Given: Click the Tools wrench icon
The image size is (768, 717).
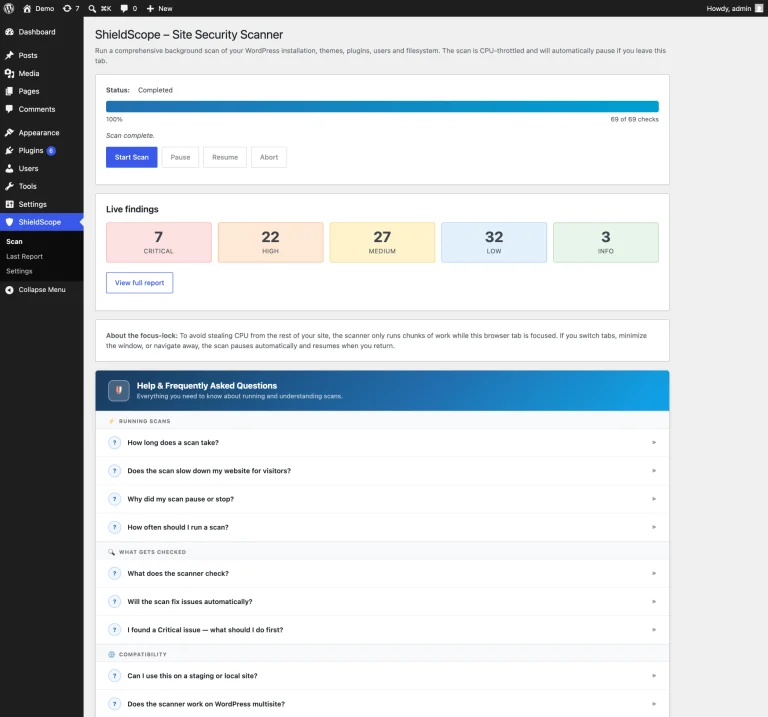Looking at the screenshot, I should [x=9, y=186].
